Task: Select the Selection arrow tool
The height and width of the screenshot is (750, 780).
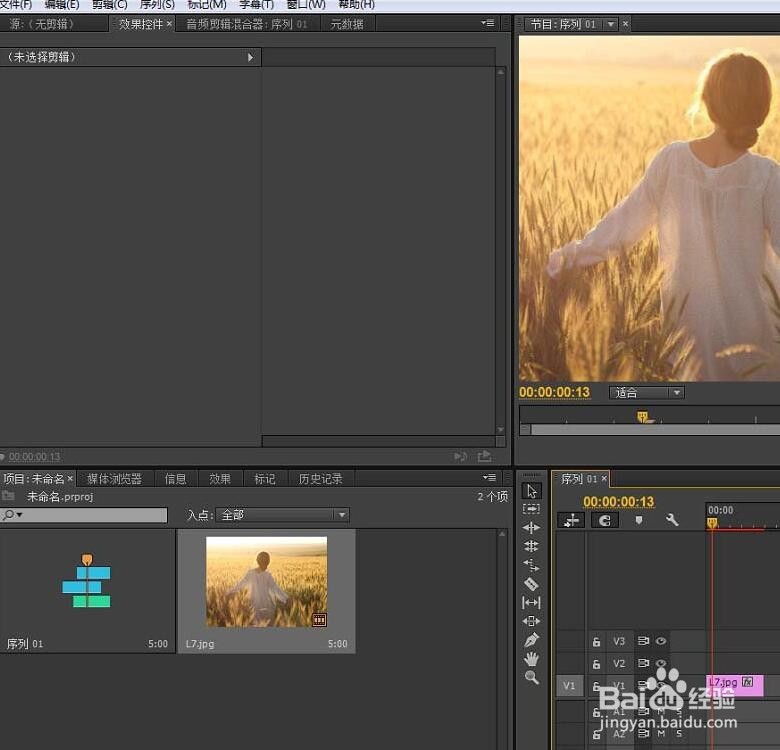Action: click(x=531, y=491)
